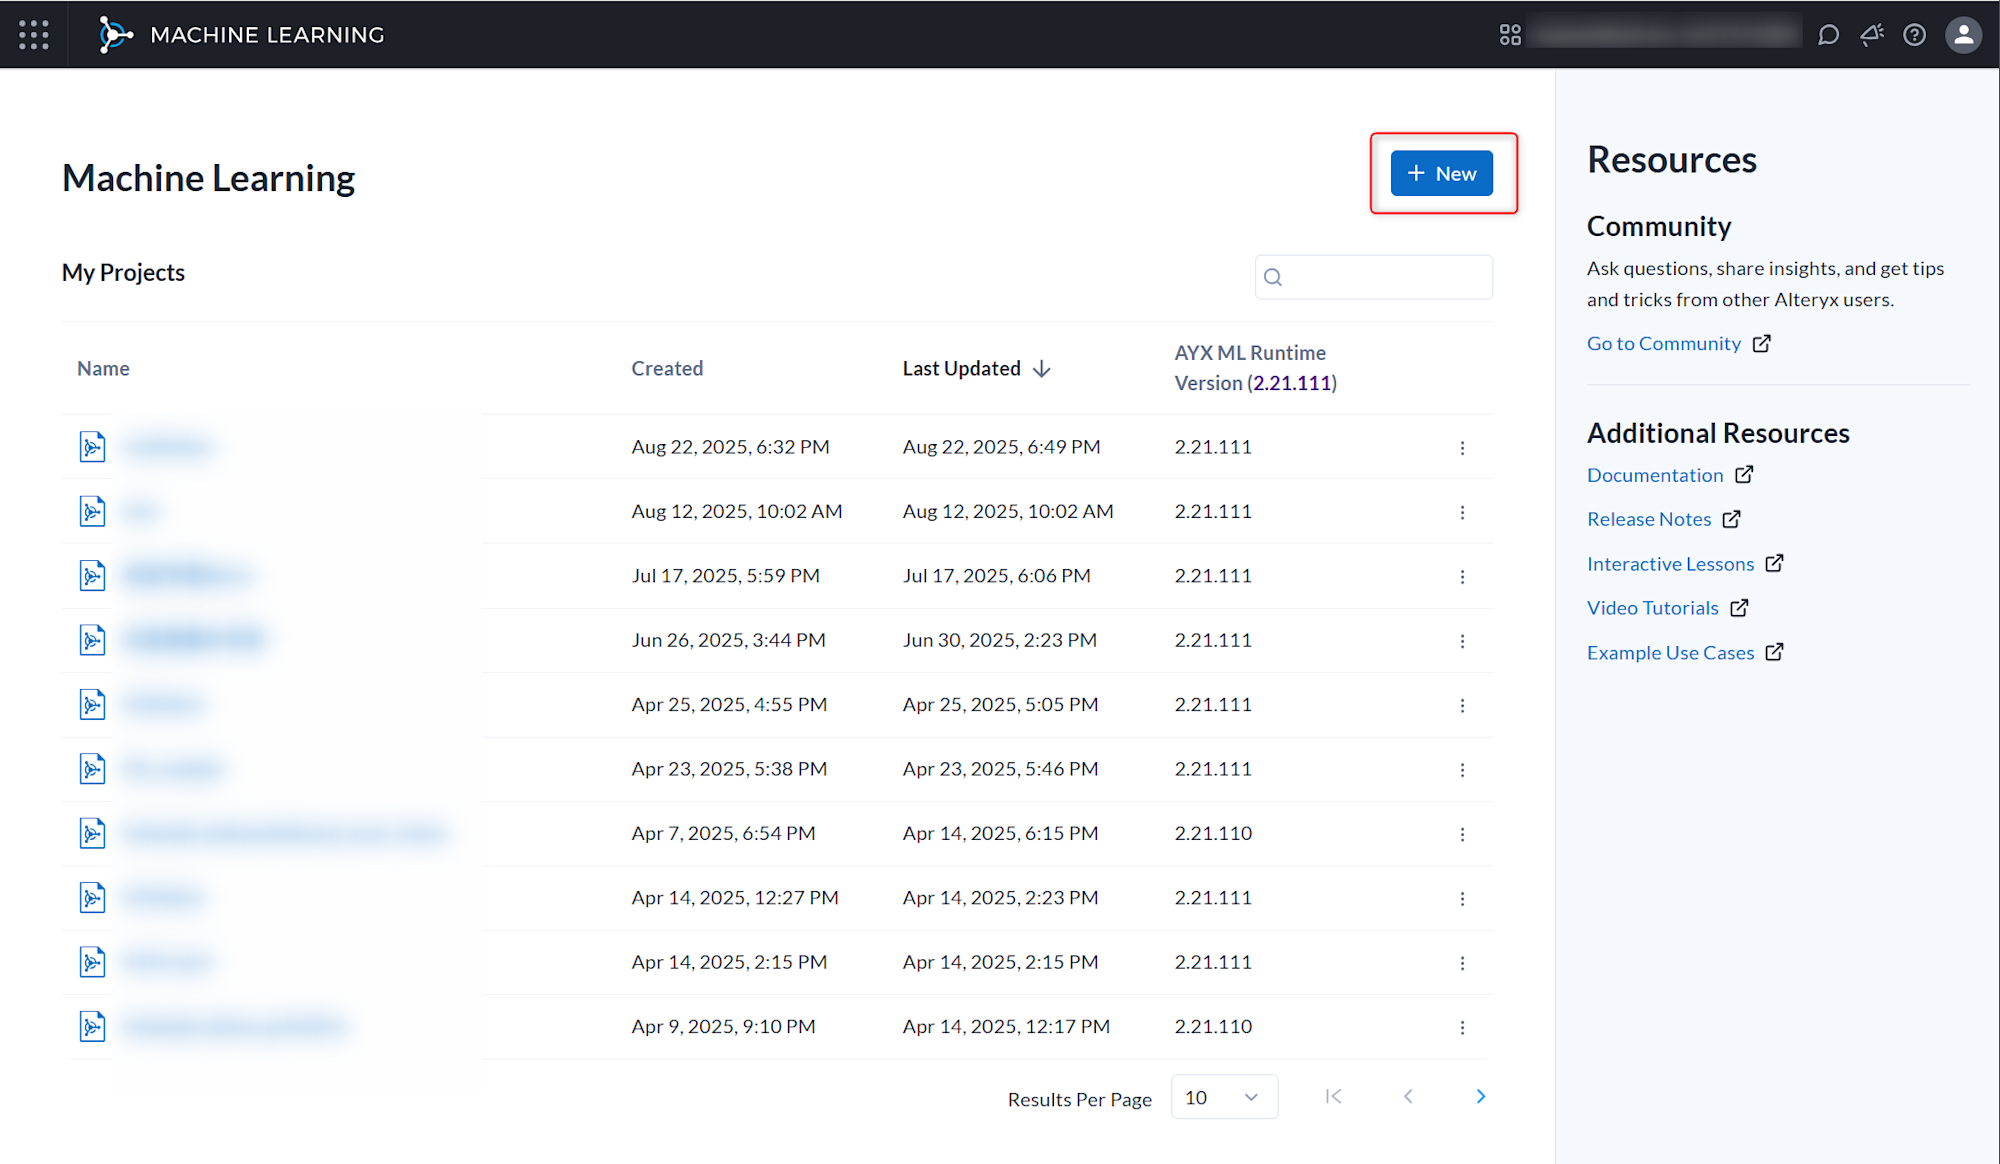Screen dimensions: 2000x1164
Task: Open the chat bubble icon in the header
Action: [1828, 35]
